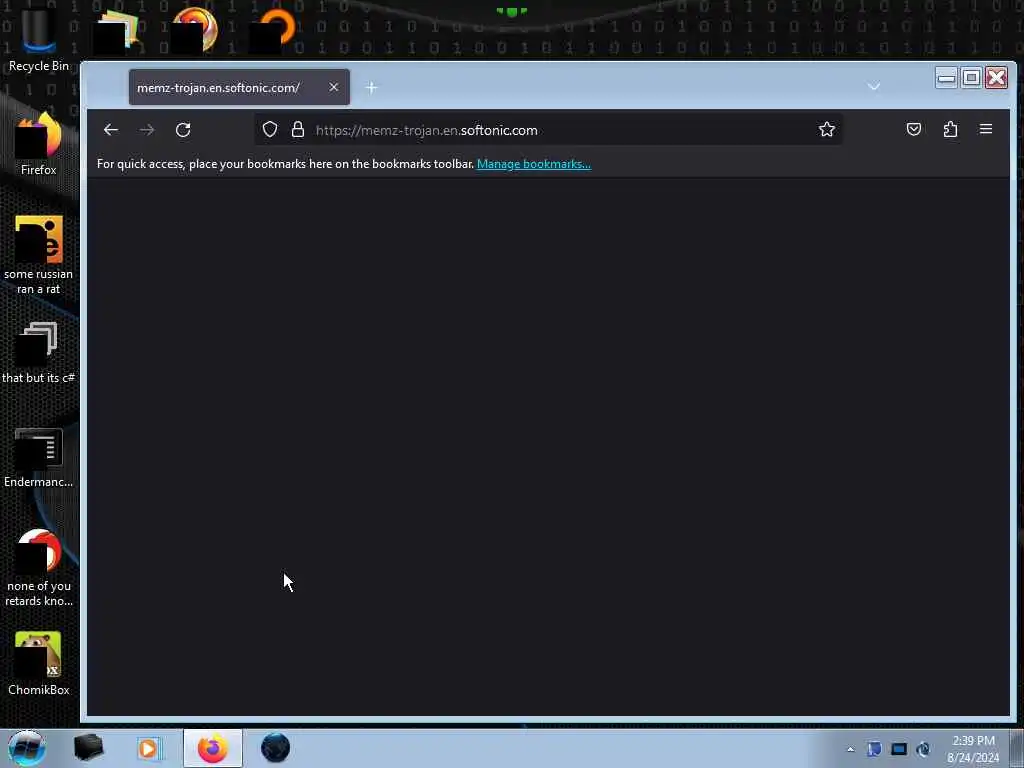Select the 'that but its c#' icon
Viewport: 1024px width, 768px height.
click(x=39, y=353)
